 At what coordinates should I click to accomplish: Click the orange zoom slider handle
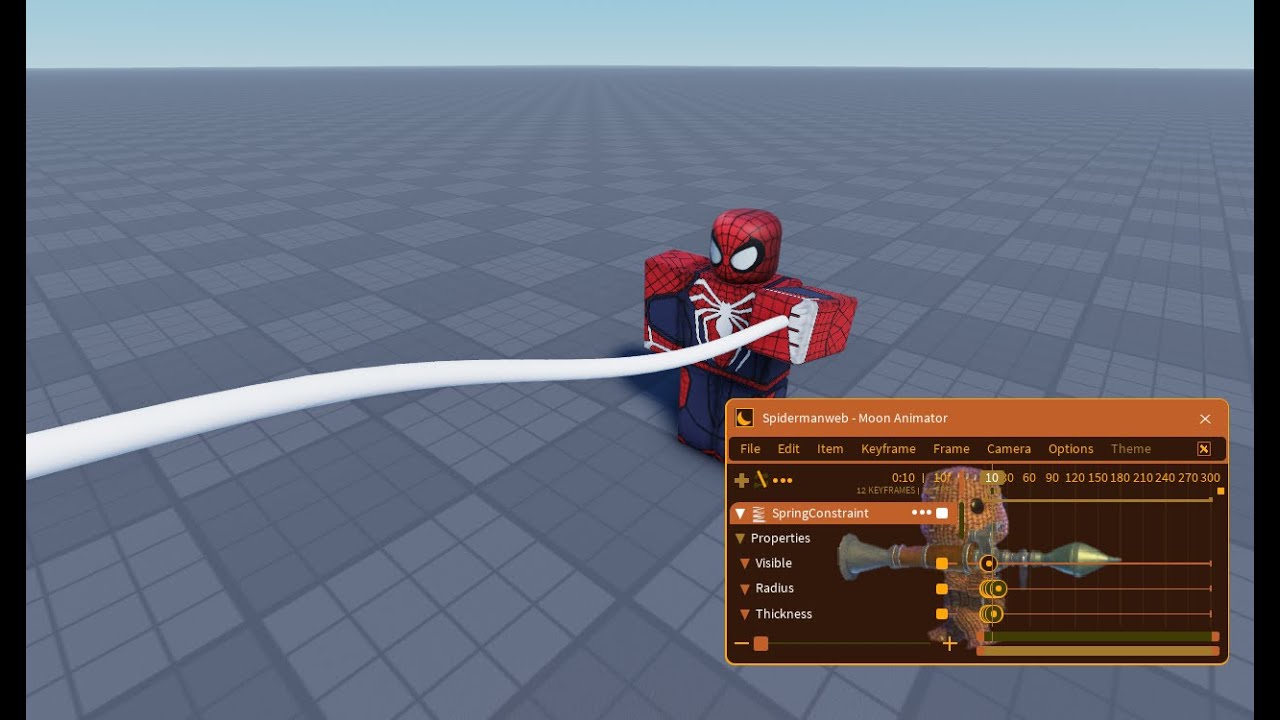coord(761,643)
